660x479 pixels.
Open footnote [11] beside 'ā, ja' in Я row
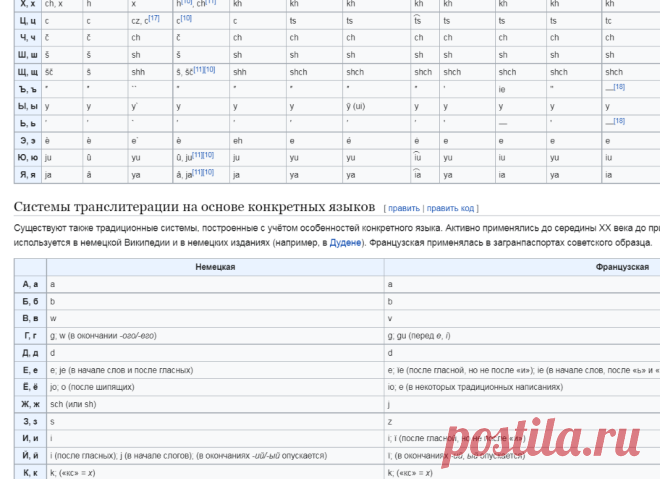198,173
